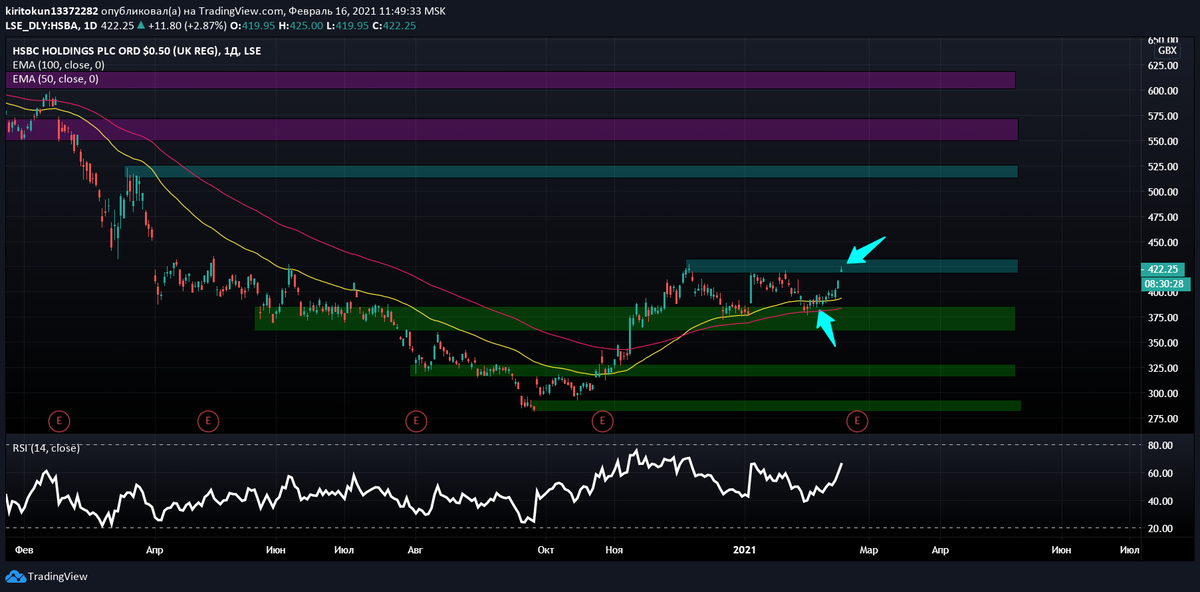
Task: Click the 450.00 price axis label
Action: pos(1162,242)
